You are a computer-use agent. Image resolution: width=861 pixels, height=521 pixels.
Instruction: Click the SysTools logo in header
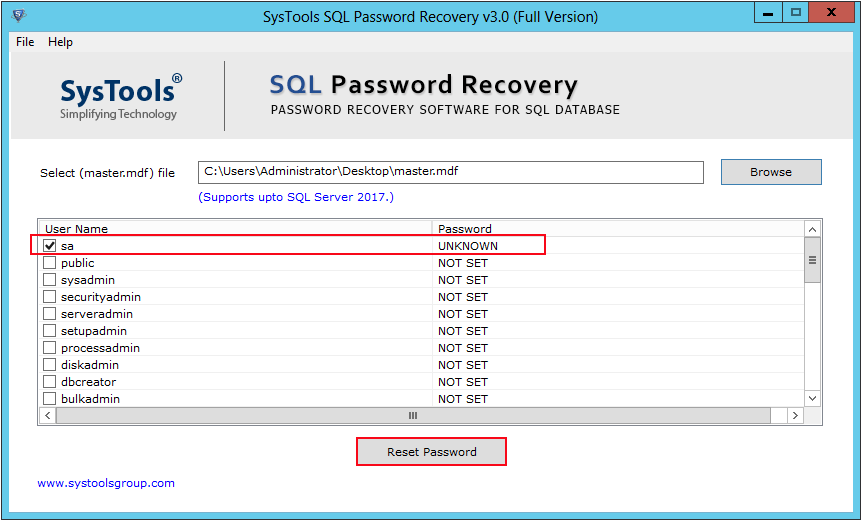(x=121, y=97)
